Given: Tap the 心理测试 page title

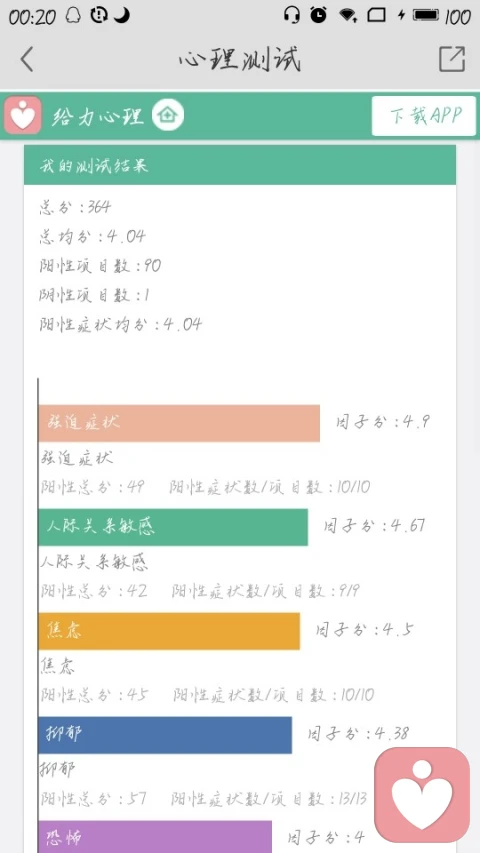Looking at the screenshot, I should [x=239, y=59].
